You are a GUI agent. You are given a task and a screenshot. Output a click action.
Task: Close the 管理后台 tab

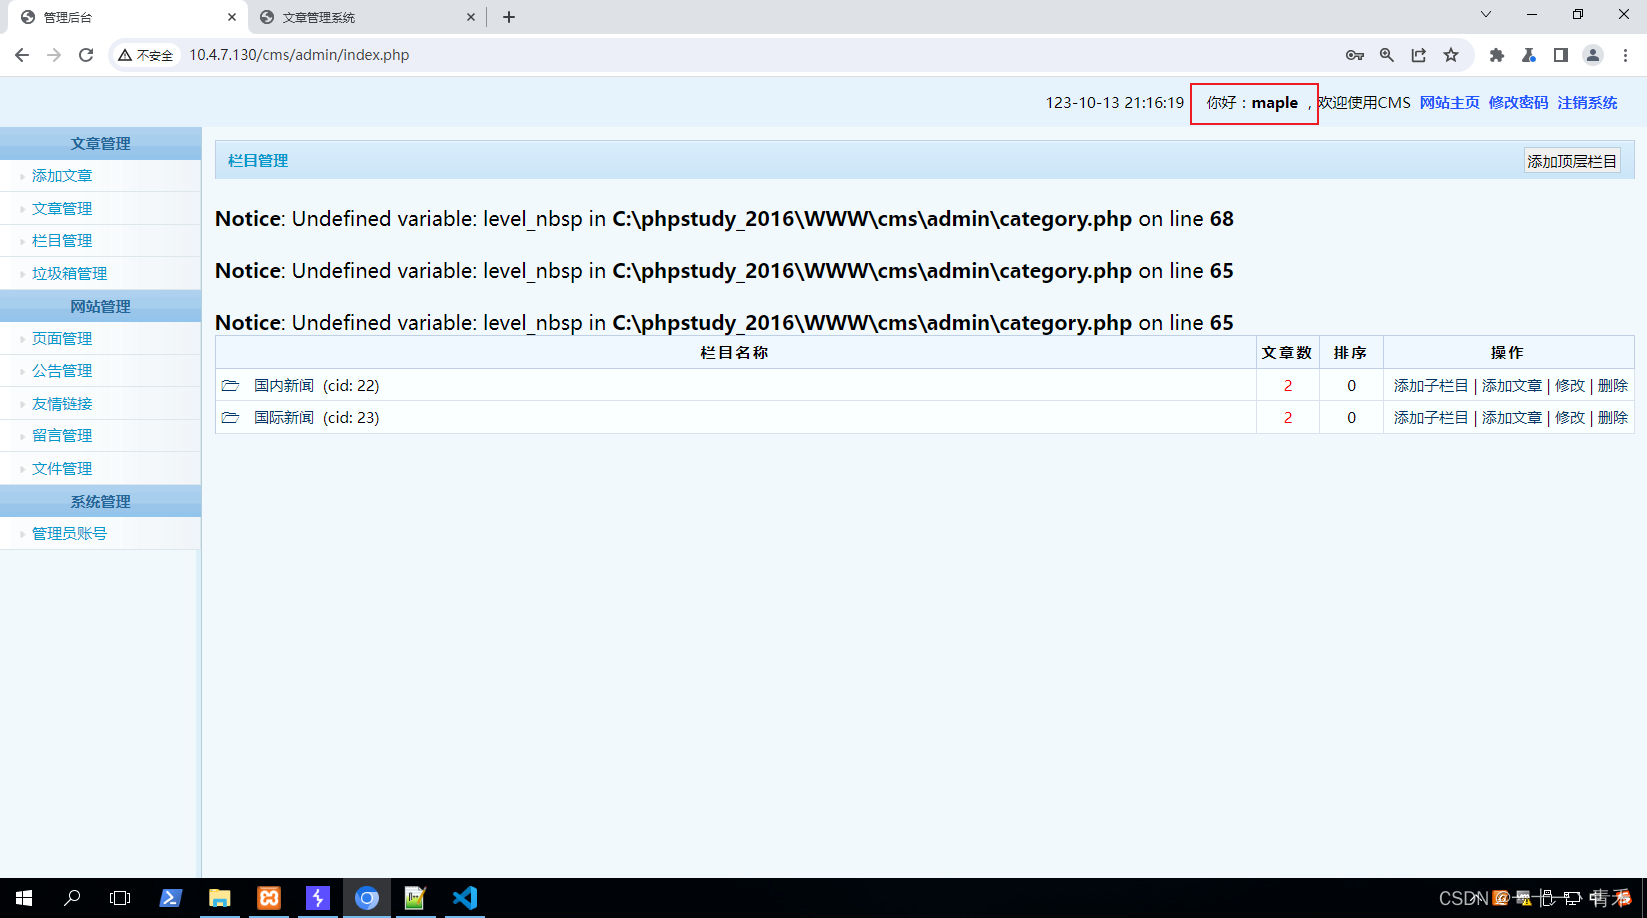pos(232,17)
